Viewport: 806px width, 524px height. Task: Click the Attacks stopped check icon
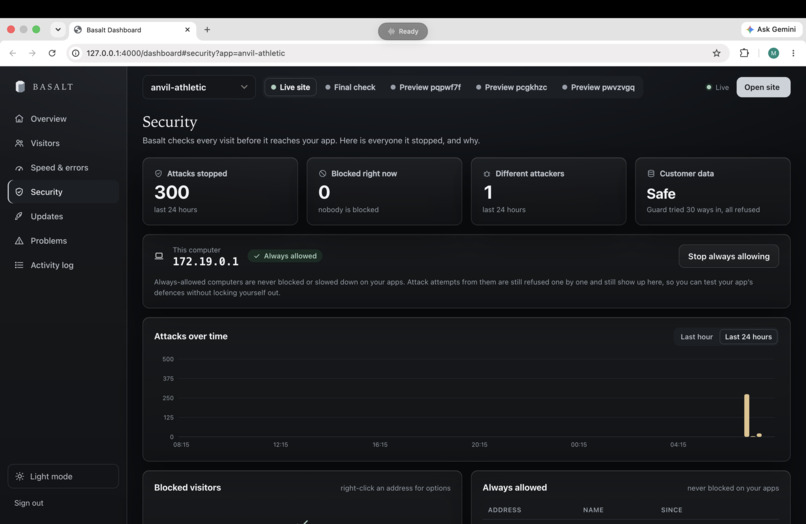158,174
